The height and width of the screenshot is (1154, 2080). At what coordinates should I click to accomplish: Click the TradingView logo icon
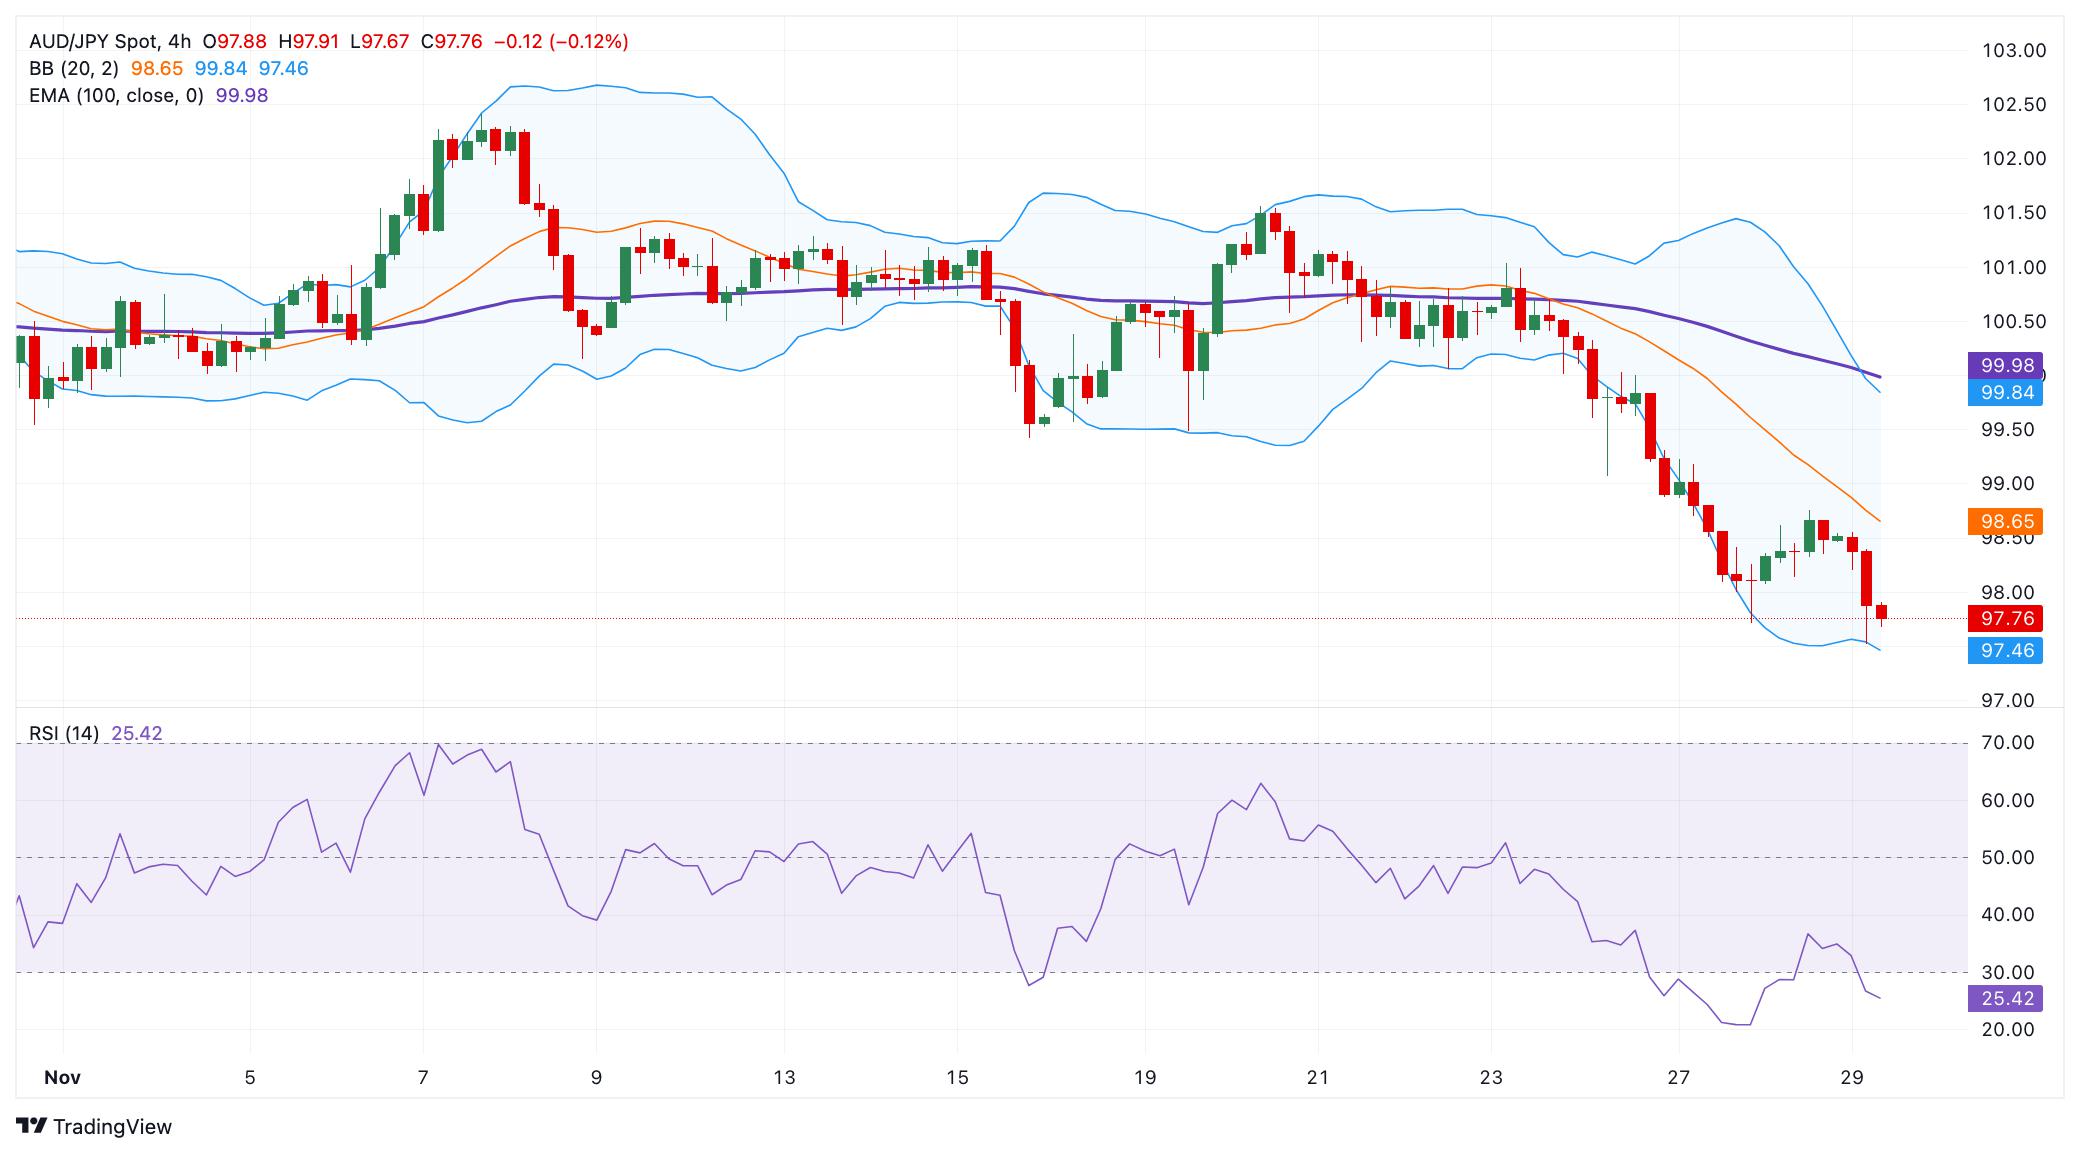[32, 1126]
